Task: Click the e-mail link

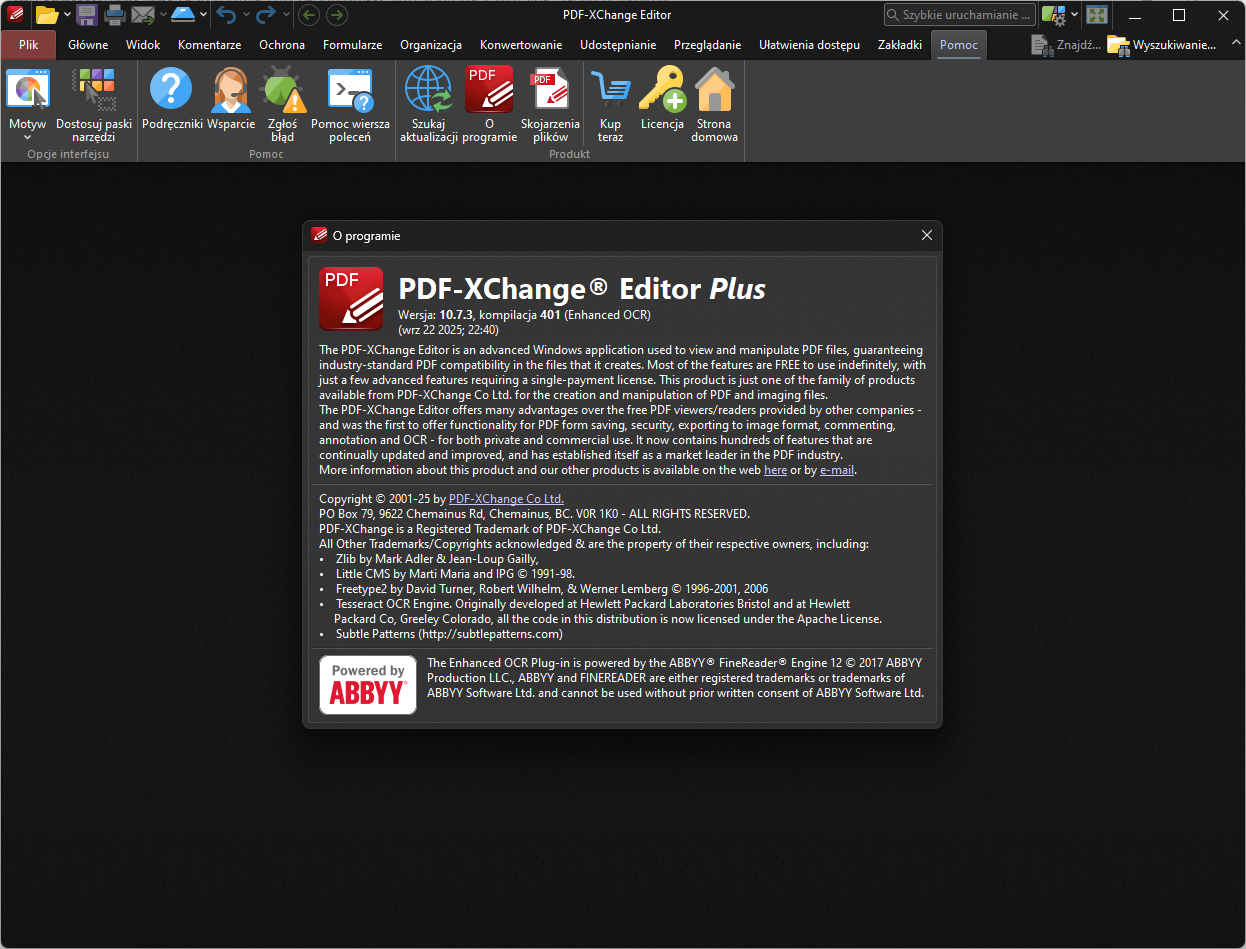Action: click(x=837, y=470)
